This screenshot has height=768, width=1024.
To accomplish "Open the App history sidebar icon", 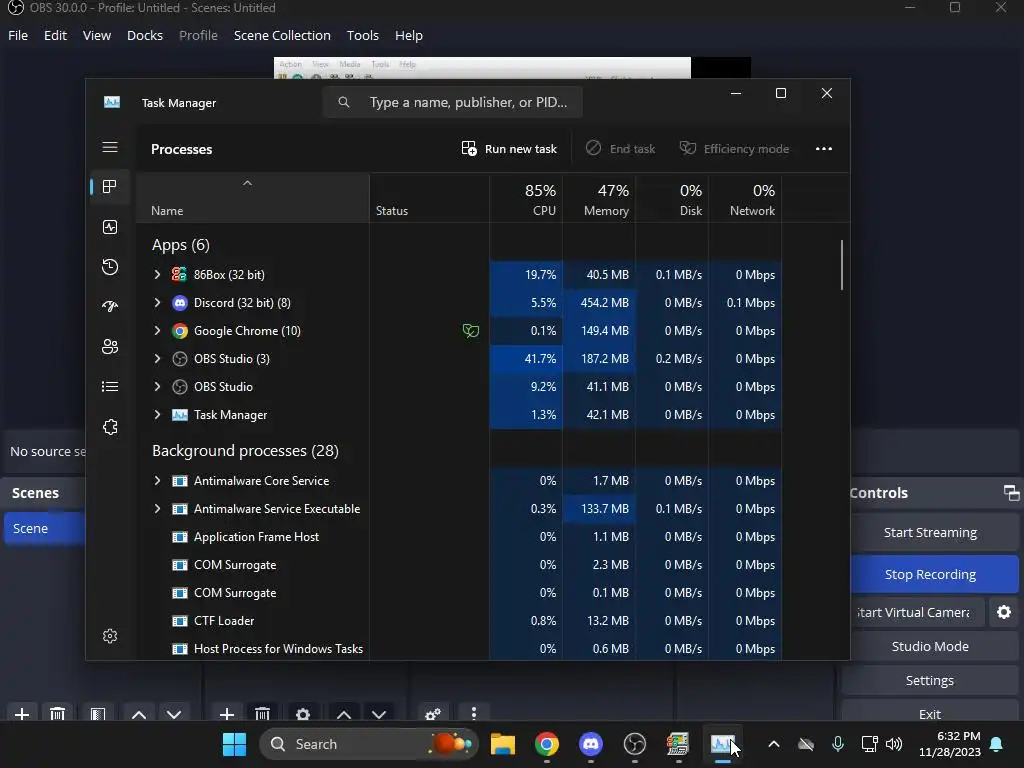I will (110, 266).
